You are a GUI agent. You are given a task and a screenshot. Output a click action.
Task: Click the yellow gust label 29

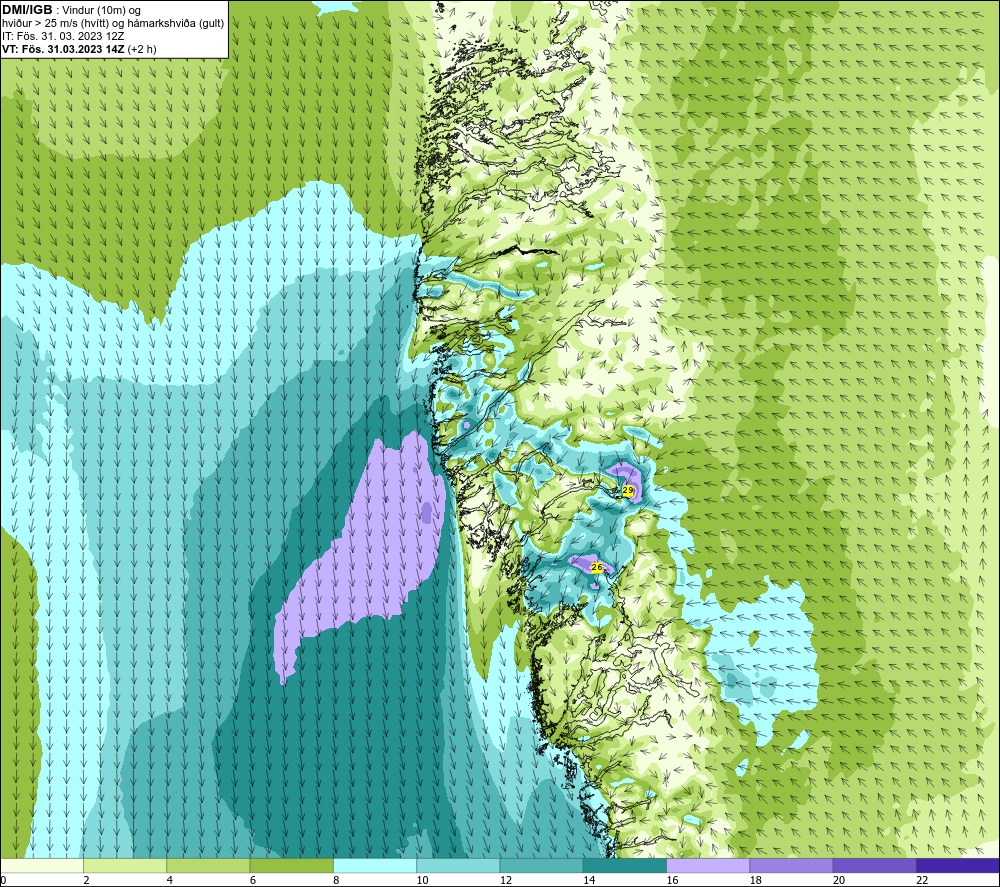click(628, 490)
